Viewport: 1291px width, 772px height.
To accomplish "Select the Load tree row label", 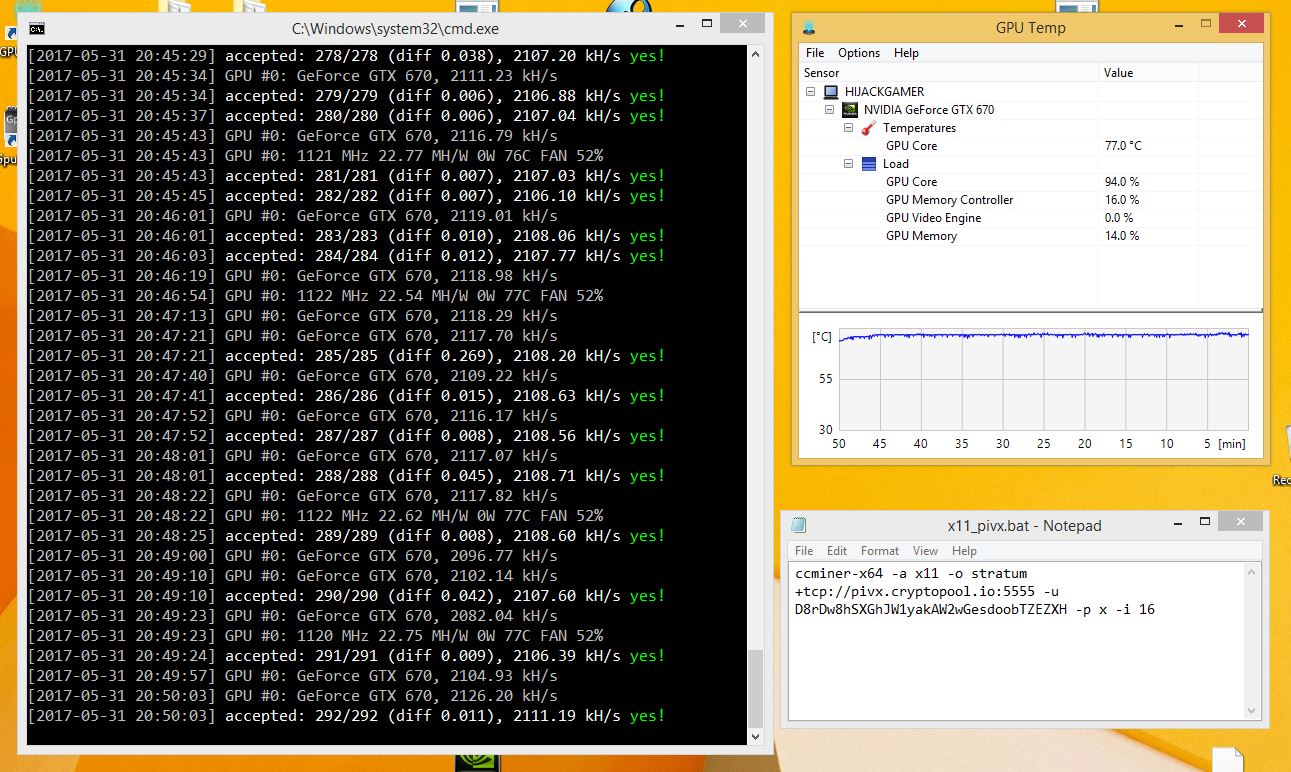I will pyautogui.click(x=895, y=164).
